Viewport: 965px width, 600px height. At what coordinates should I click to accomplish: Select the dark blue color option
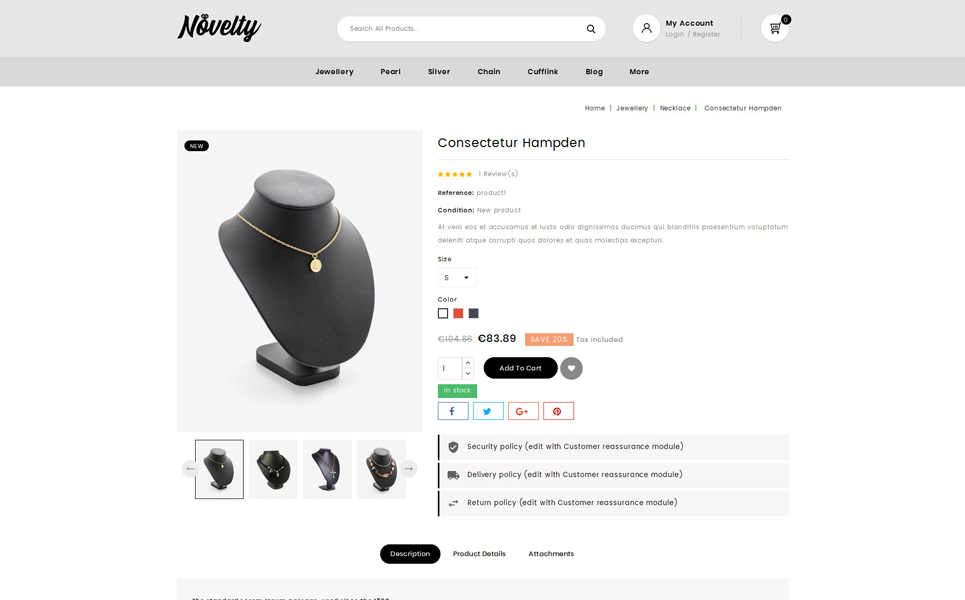(x=473, y=313)
